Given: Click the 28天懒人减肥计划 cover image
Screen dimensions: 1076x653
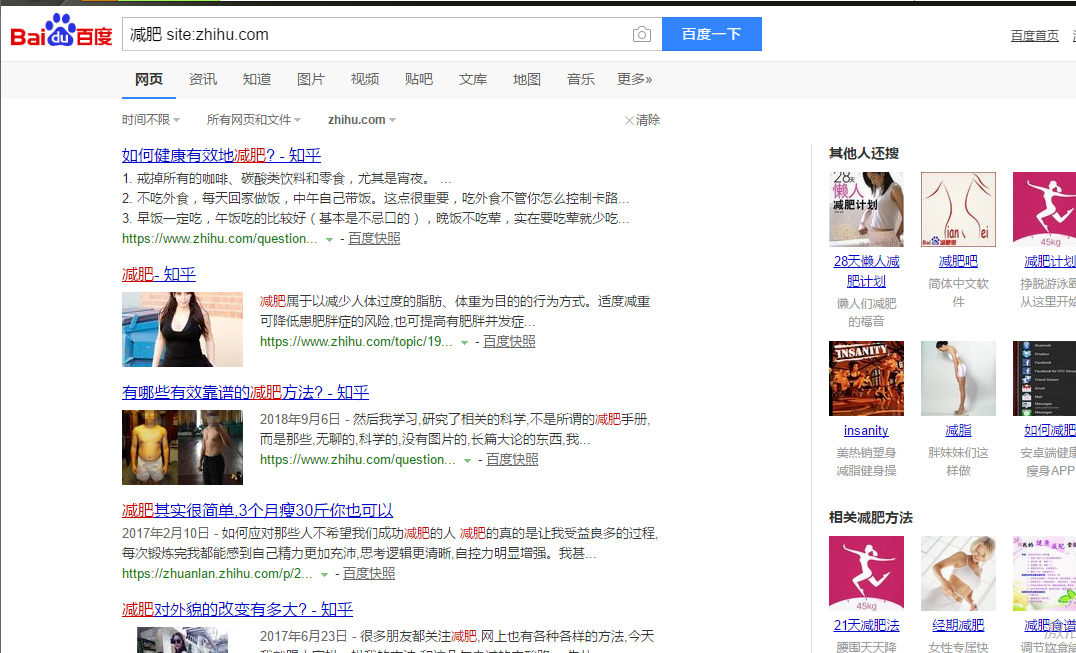Looking at the screenshot, I should [866, 209].
